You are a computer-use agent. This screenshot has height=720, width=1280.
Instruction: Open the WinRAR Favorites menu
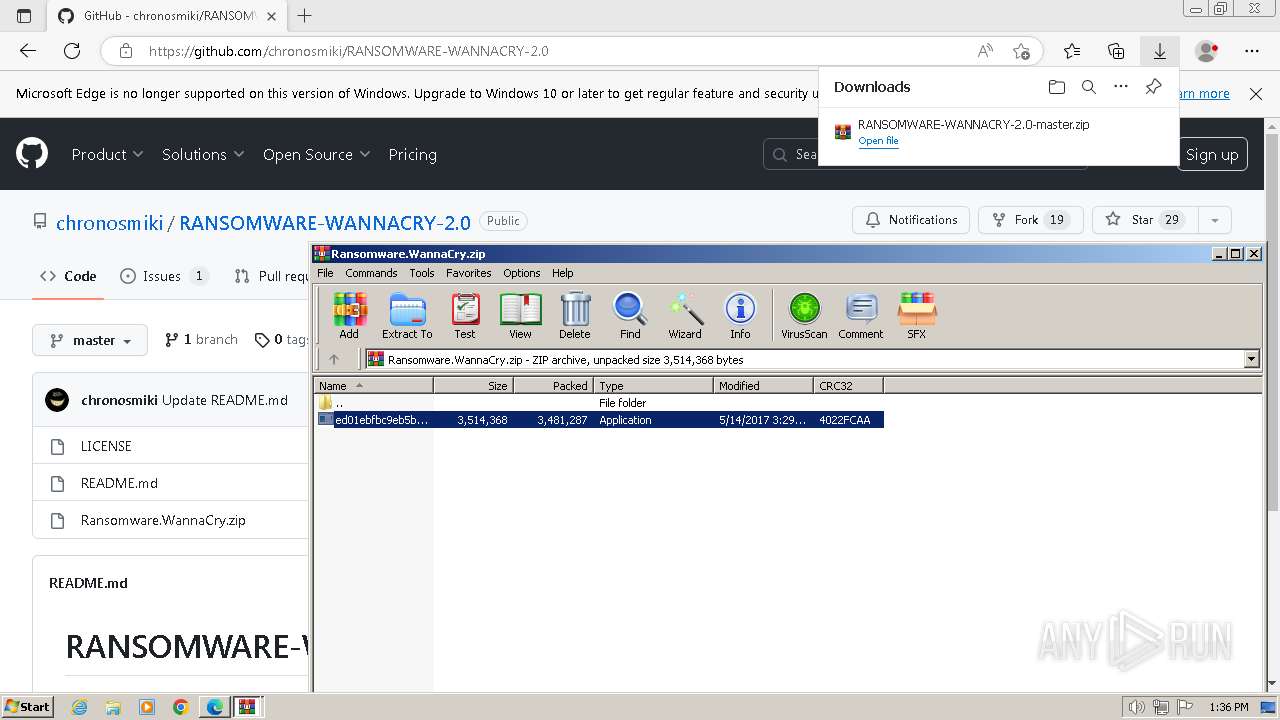pos(468,273)
